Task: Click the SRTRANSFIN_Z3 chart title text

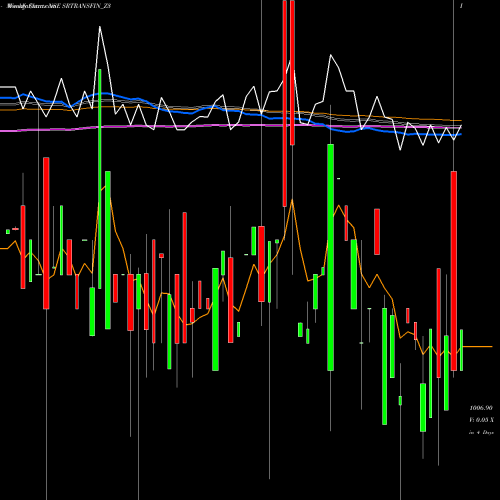Action: [x=86, y=6]
